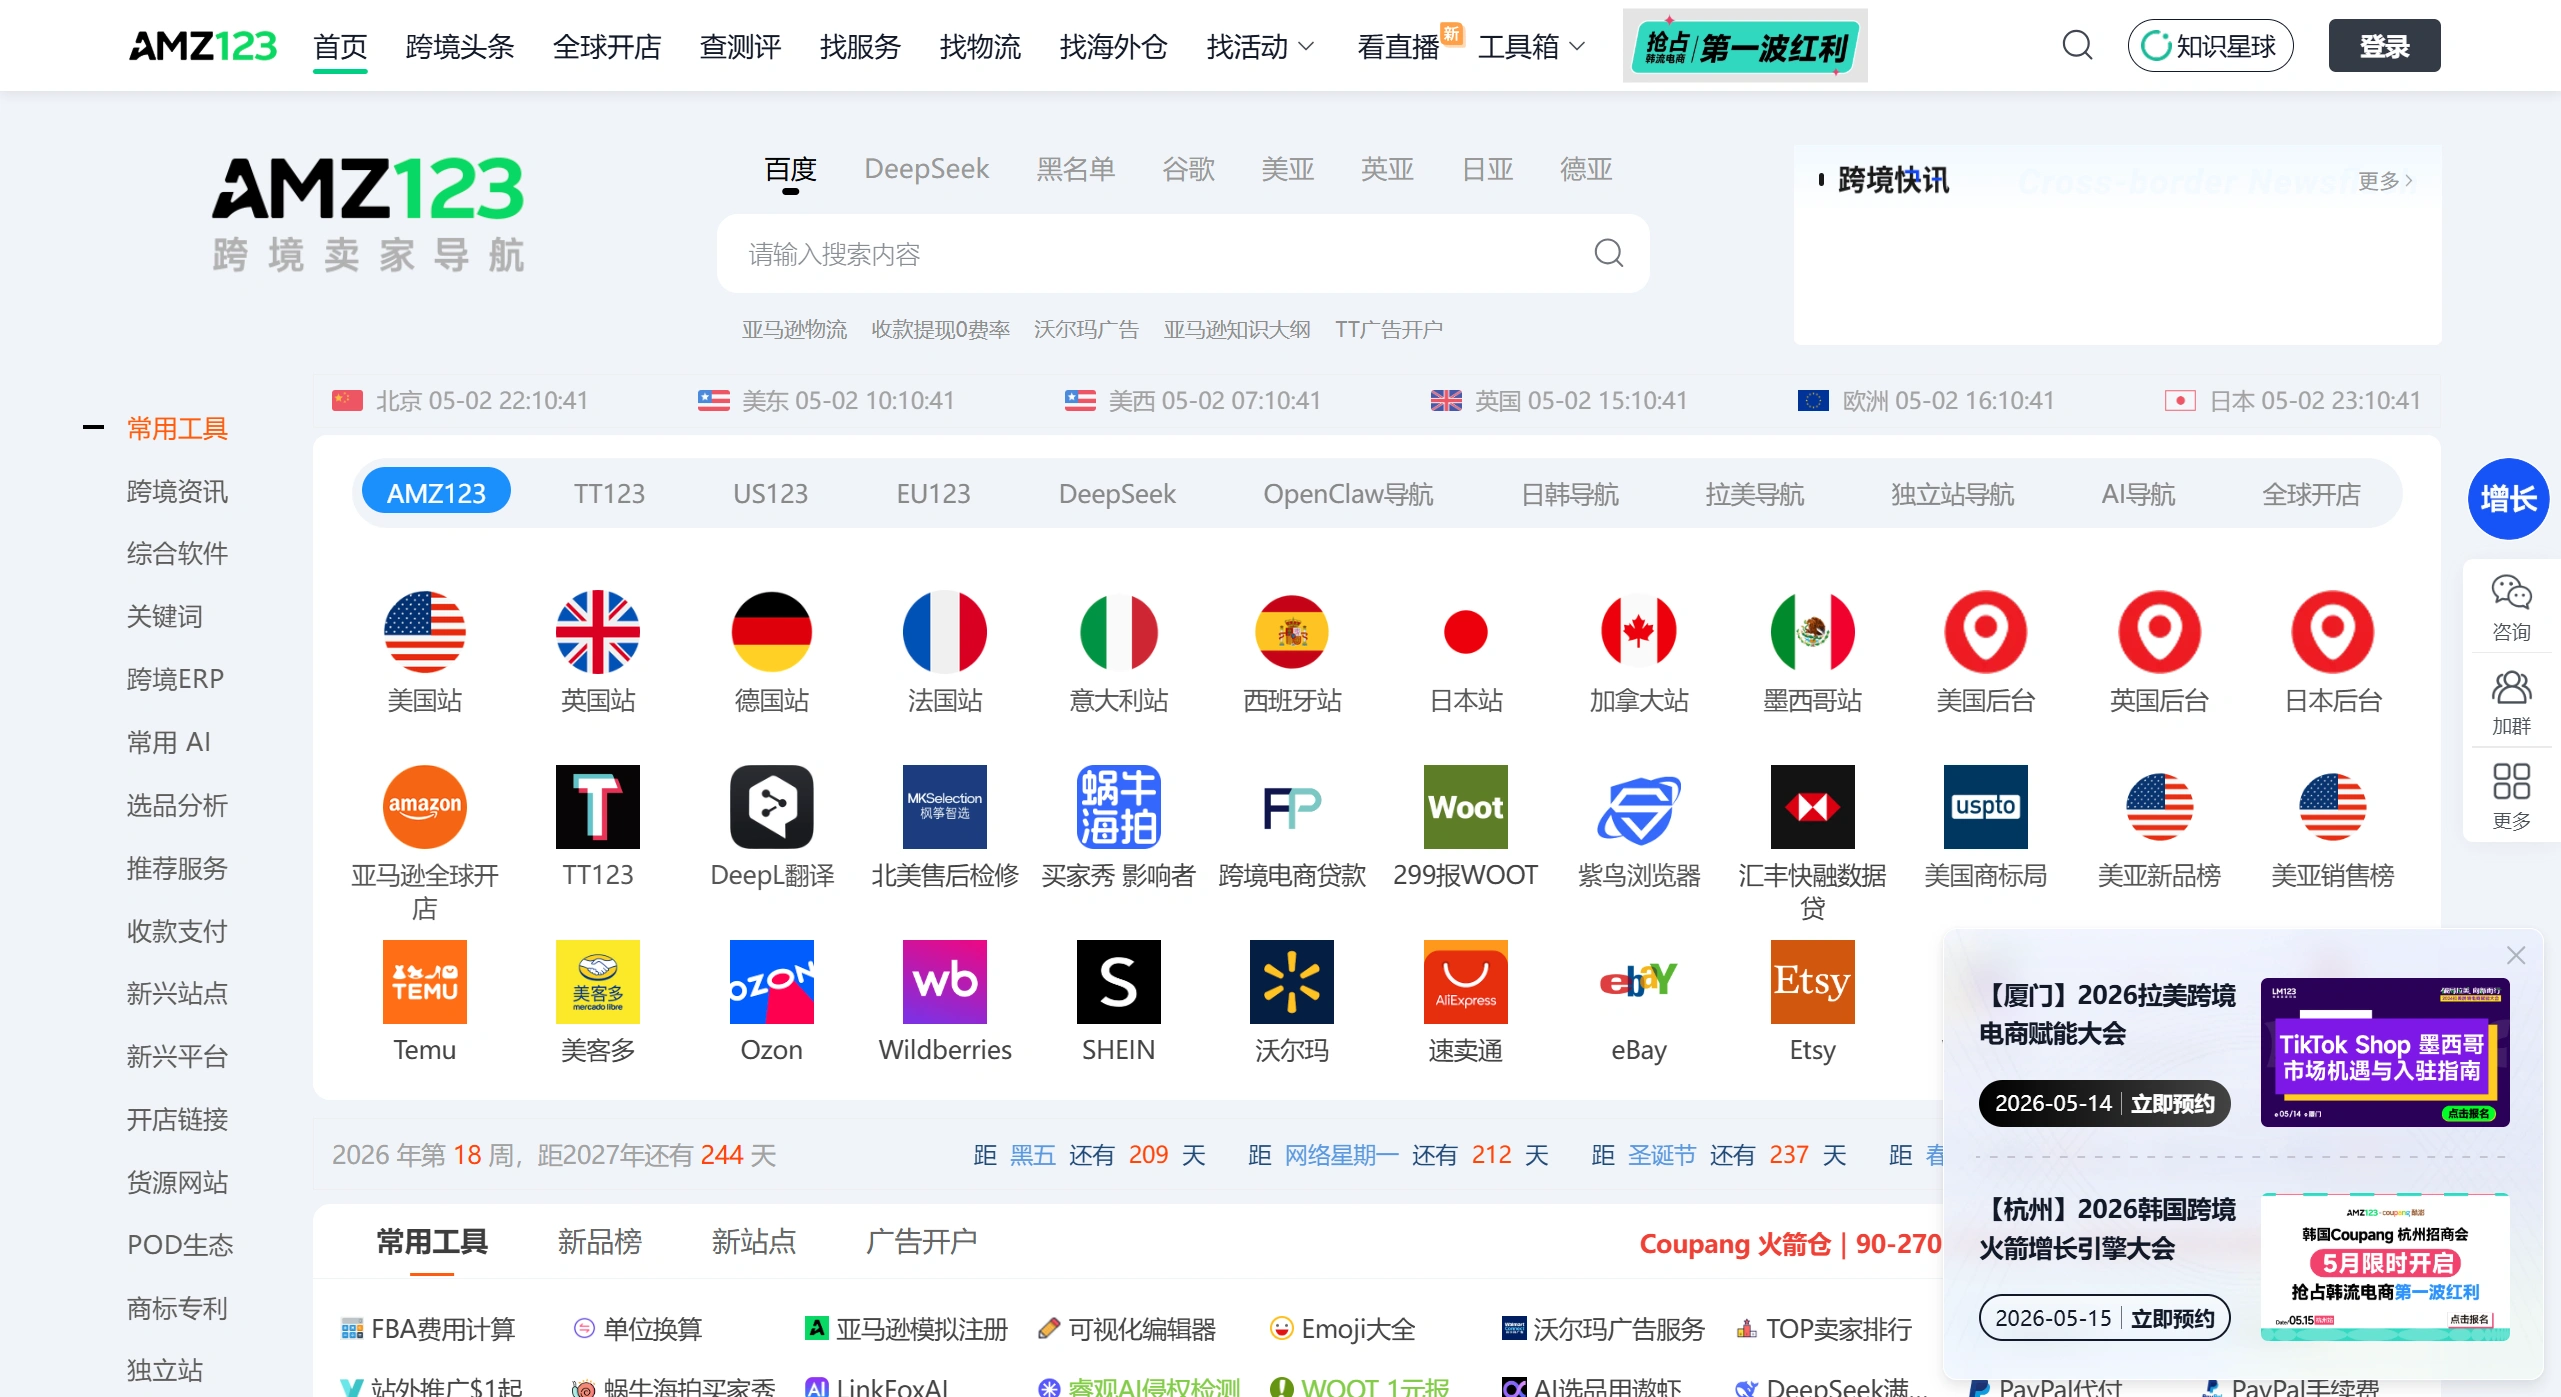The image size is (2561, 1397).
Task: Open the 西班牙站 Spain flag icon
Action: click(x=1292, y=632)
